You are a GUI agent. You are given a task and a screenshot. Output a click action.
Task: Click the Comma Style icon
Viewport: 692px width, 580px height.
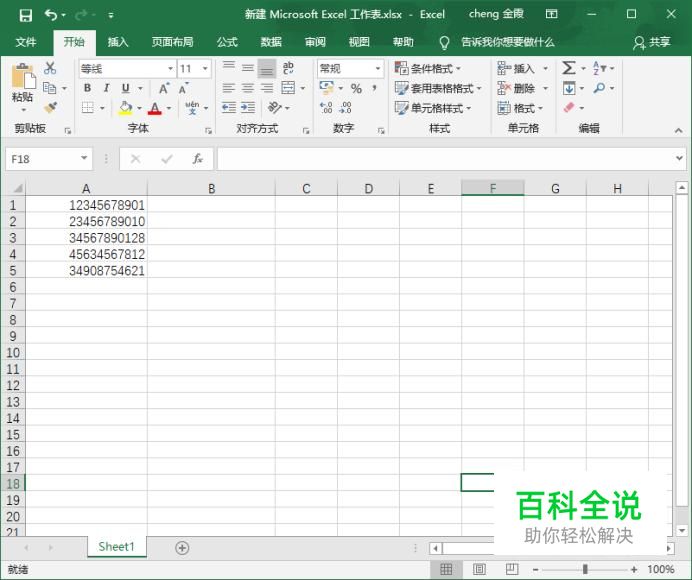[x=374, y=88]
